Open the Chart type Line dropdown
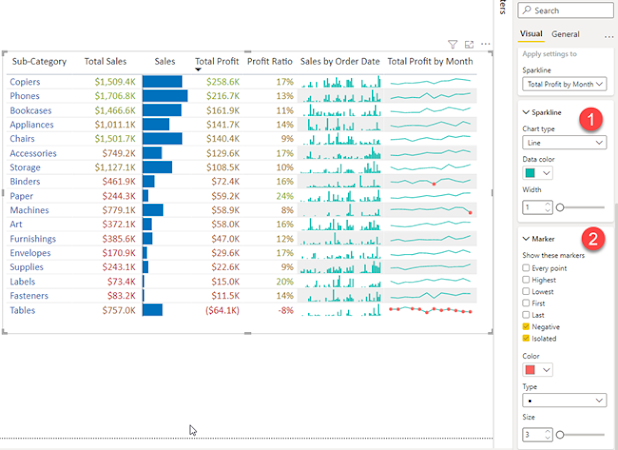Viewport: 618px width, 450px height. (x=564, y=143)
